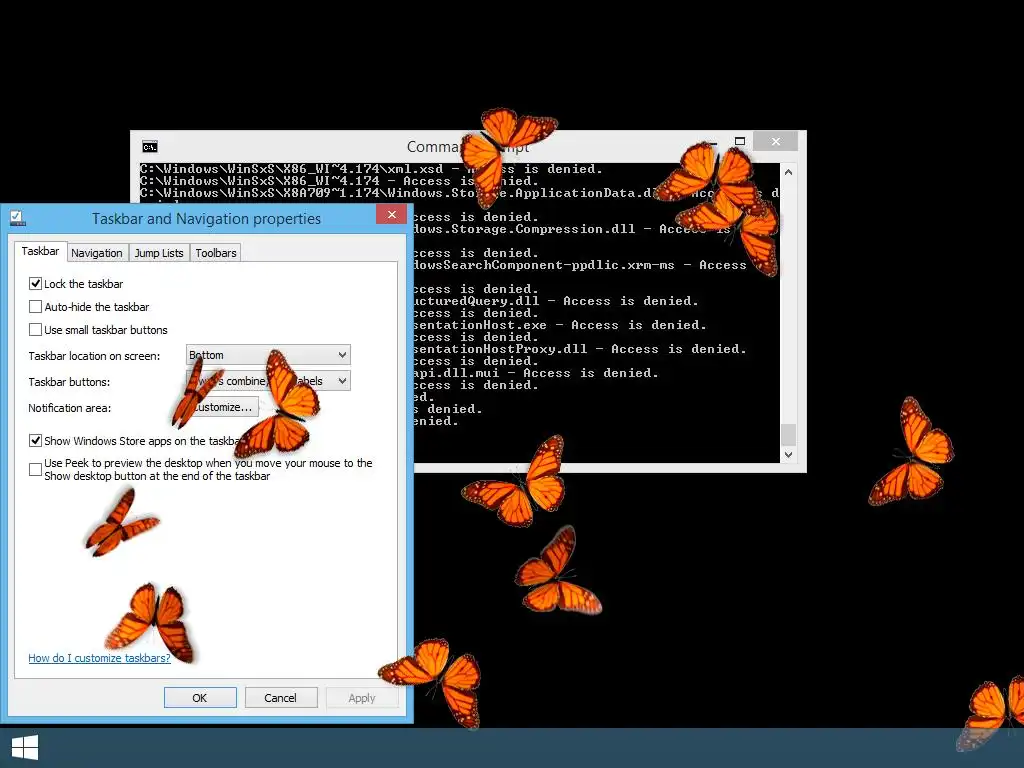Click the Taskbar buttons label

coord(69,382)
